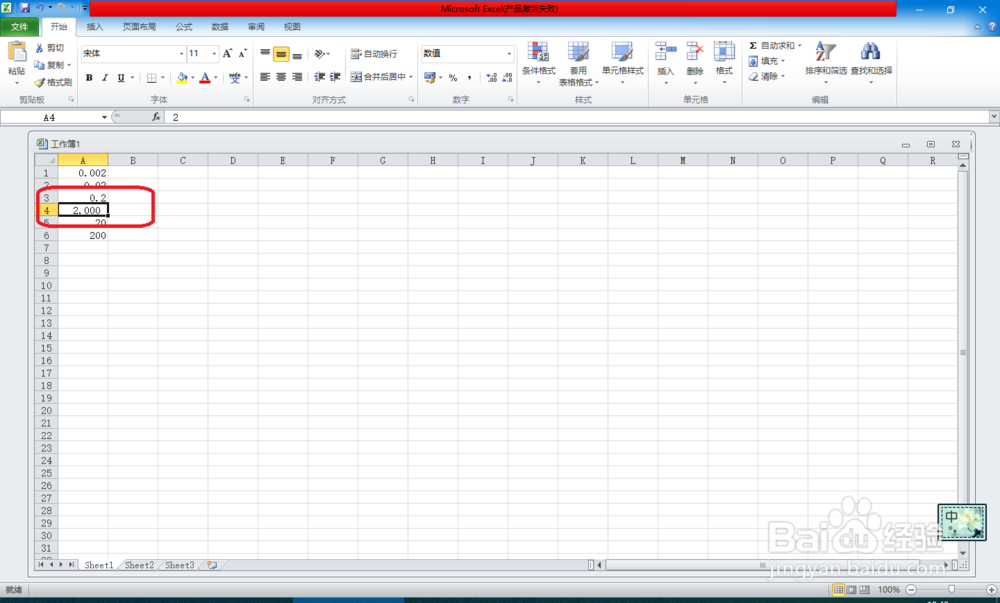
Task: Switch to the Insert tab
Action: pyautogui.click(x=95, y=27)
